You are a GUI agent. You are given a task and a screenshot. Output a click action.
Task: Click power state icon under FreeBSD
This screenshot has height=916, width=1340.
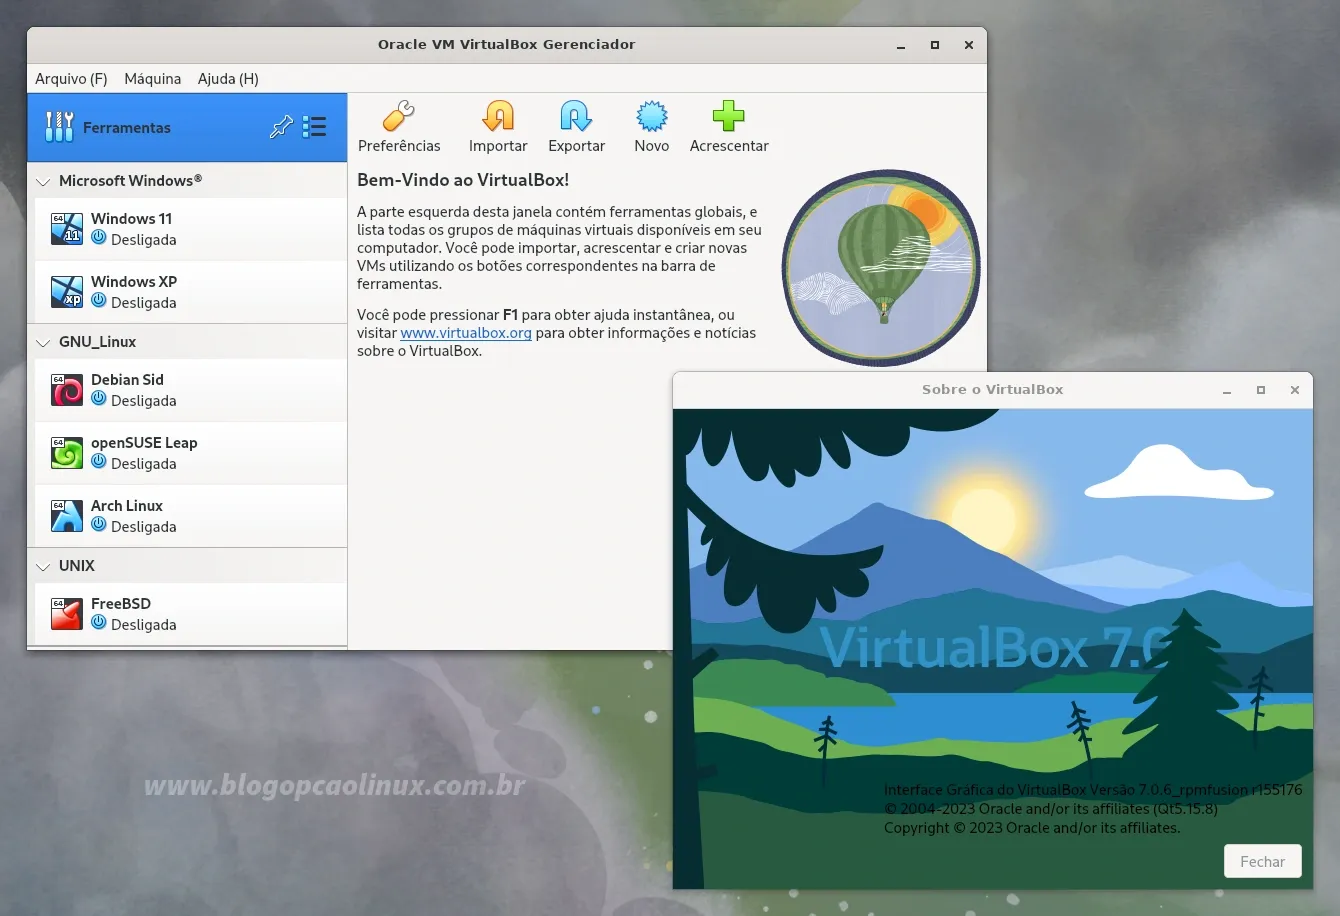(x=99, y=623)
